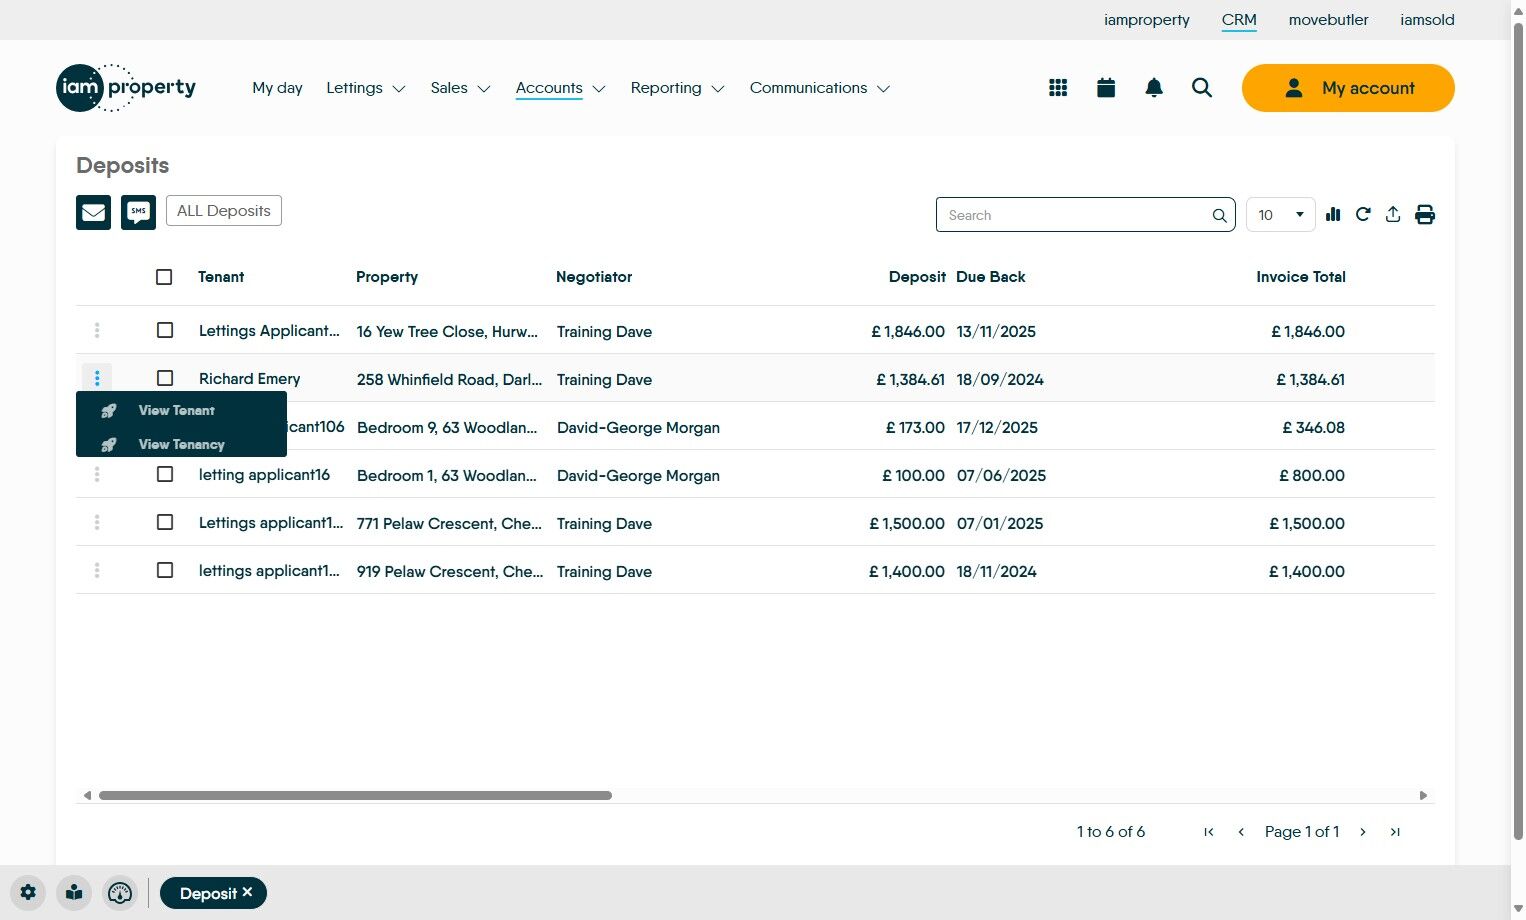
Task: Tick checkbox for 919 Pelaw Crescent row
Action: pos(165,570)
